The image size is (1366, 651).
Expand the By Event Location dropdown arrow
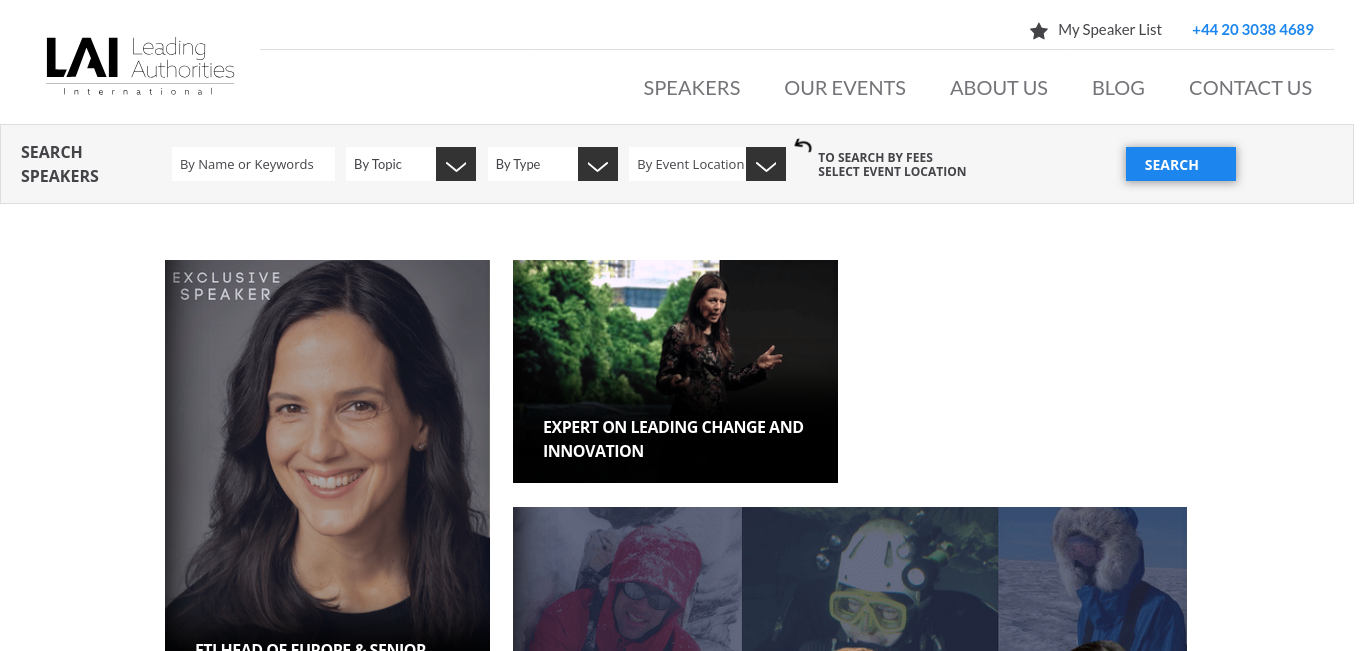click(x=766, y=165)
